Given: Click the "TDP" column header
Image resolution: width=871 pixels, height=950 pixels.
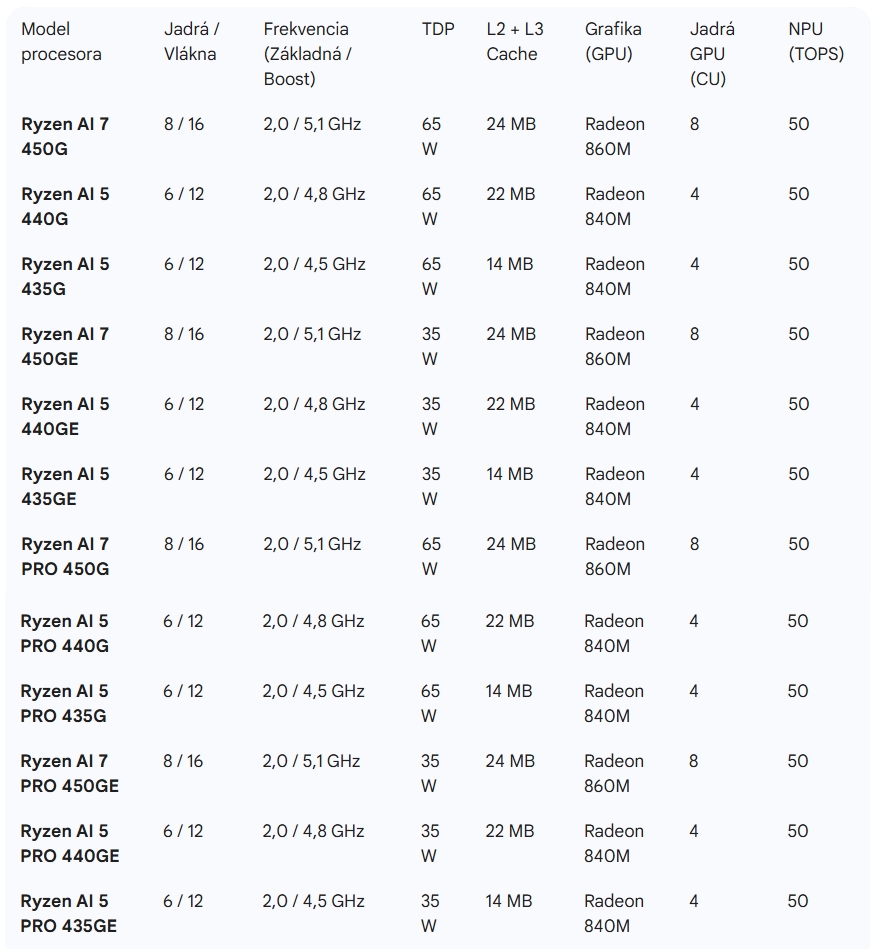Looking at the screenshot, I should (x=438, y=30).
